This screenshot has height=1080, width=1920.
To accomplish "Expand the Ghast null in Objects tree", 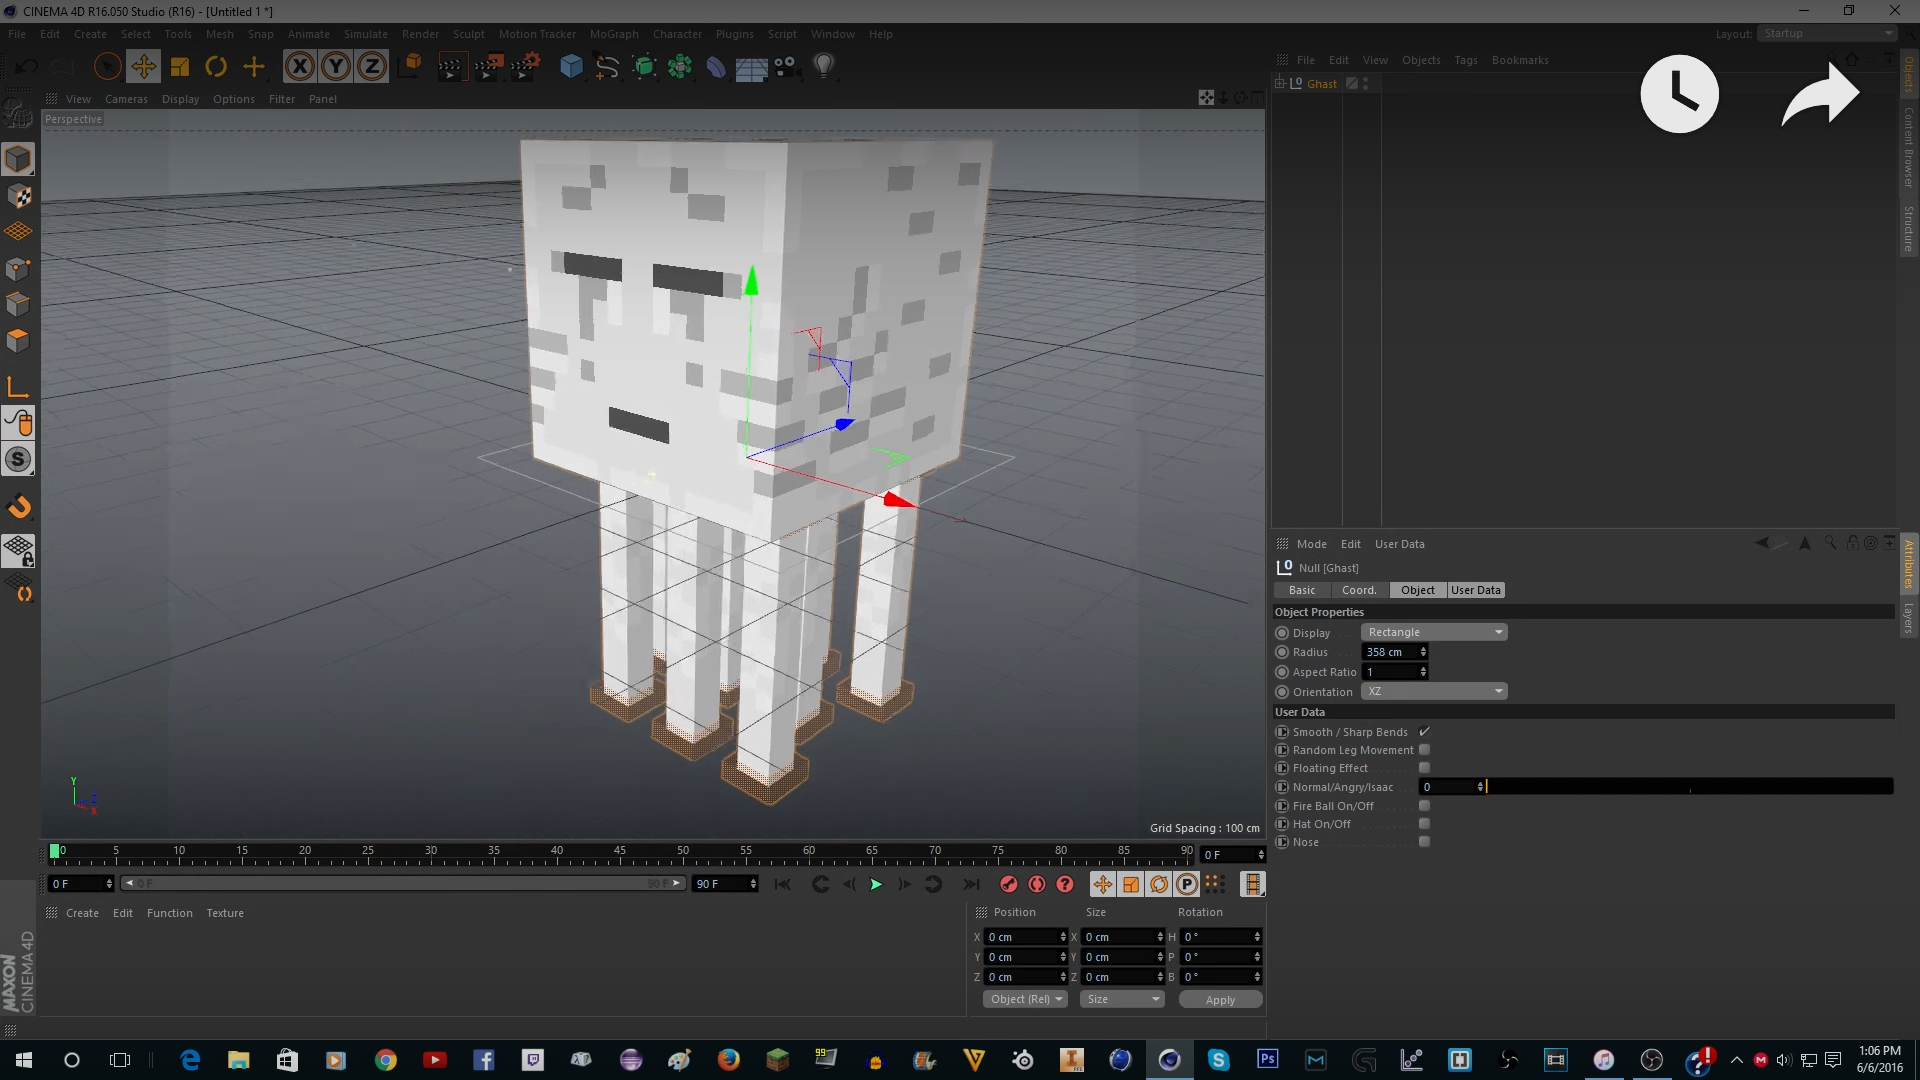I will [1279, 84].
